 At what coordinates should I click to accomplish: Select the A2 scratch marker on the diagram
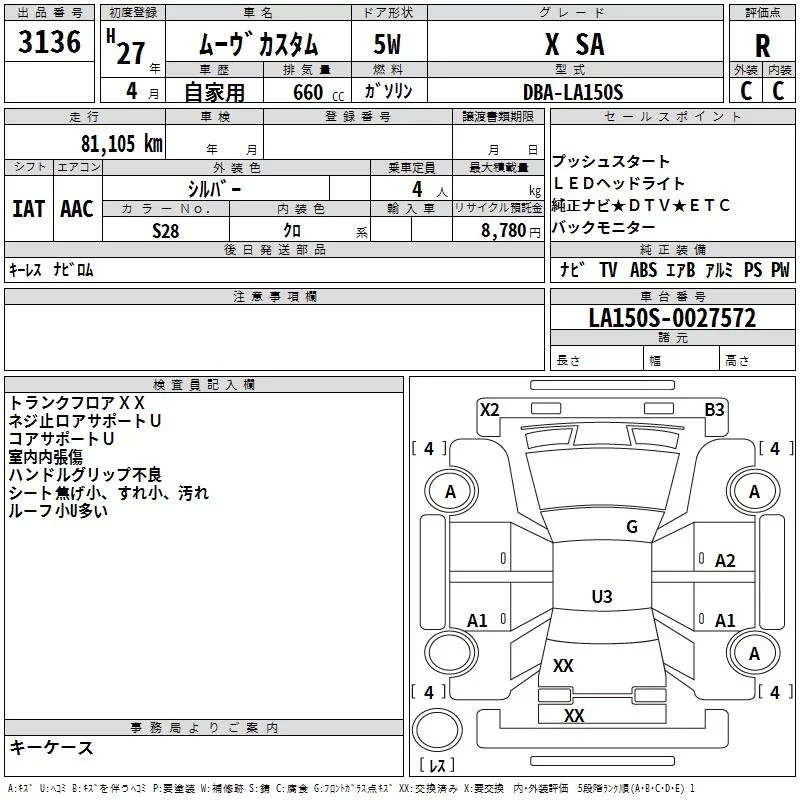[x=725, y=561]
